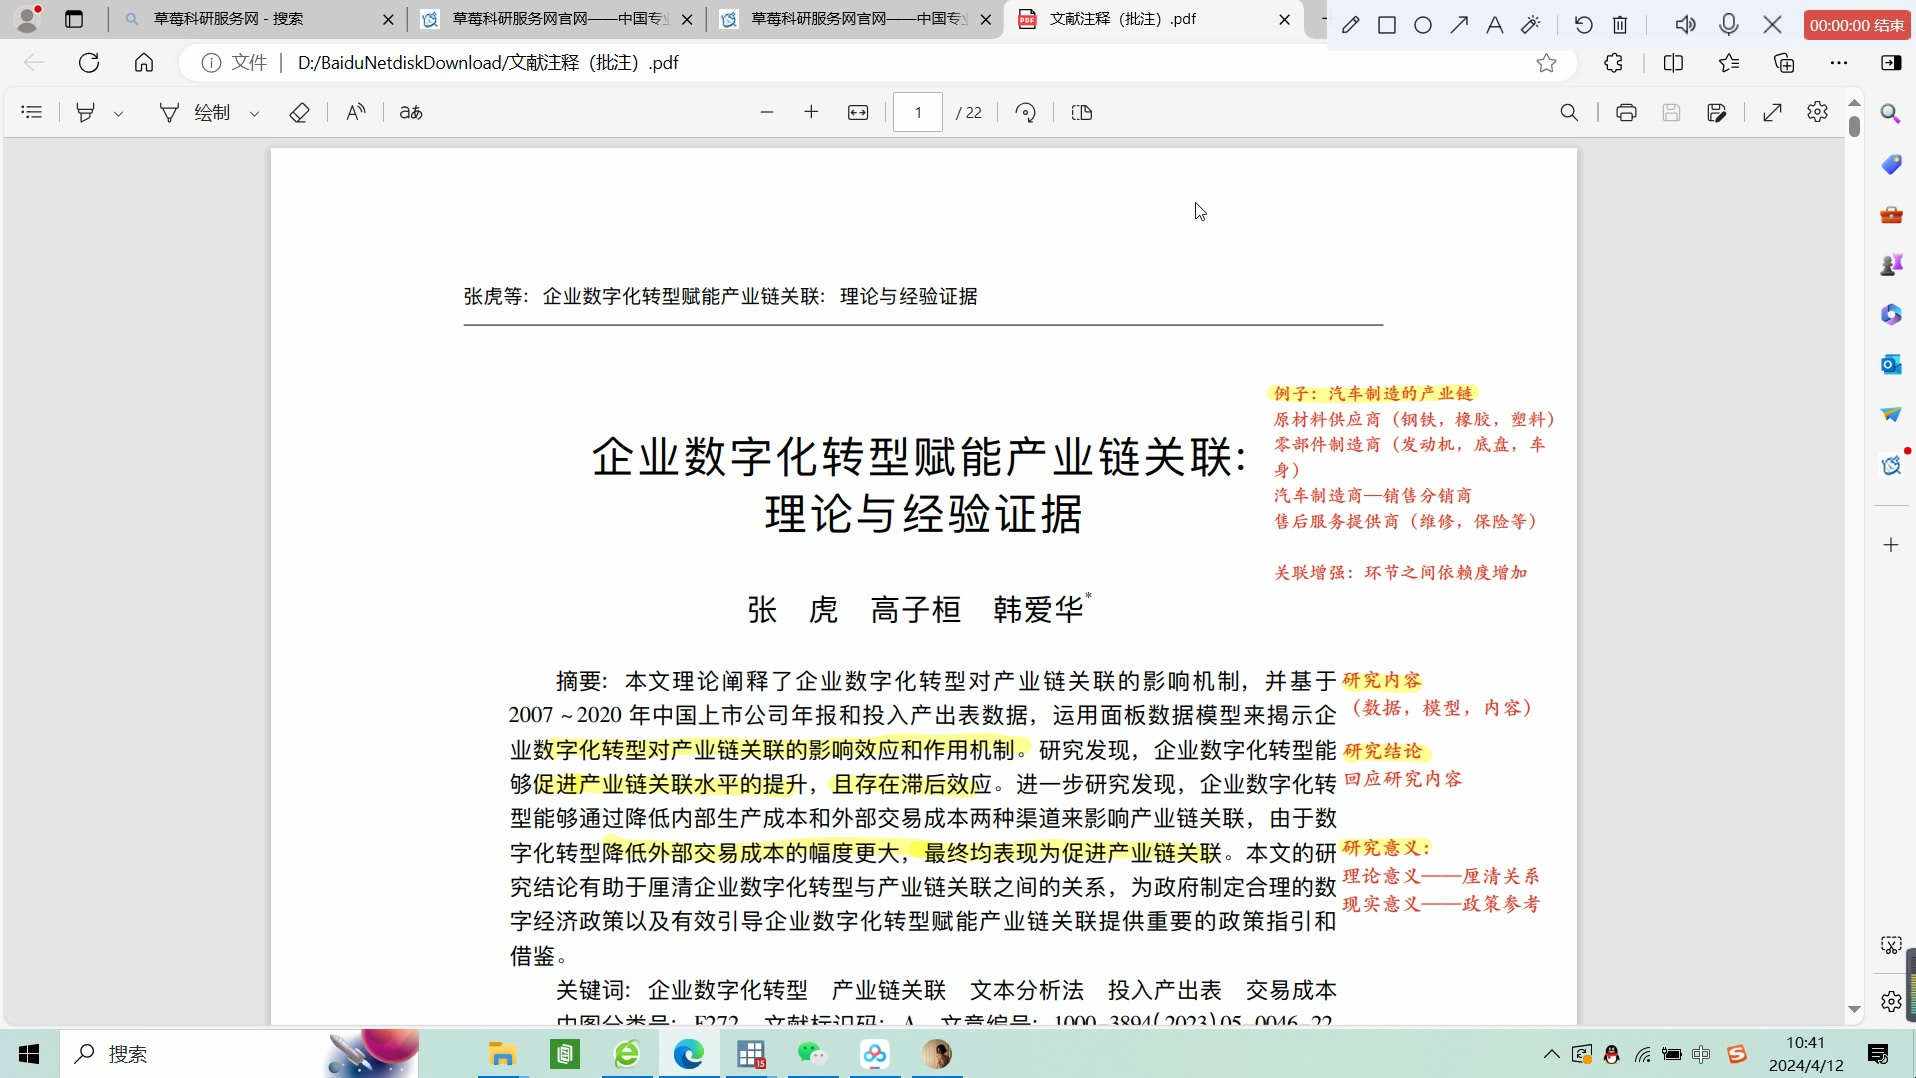Select the eraser in the PDF toolbar

tap(299, 112)
